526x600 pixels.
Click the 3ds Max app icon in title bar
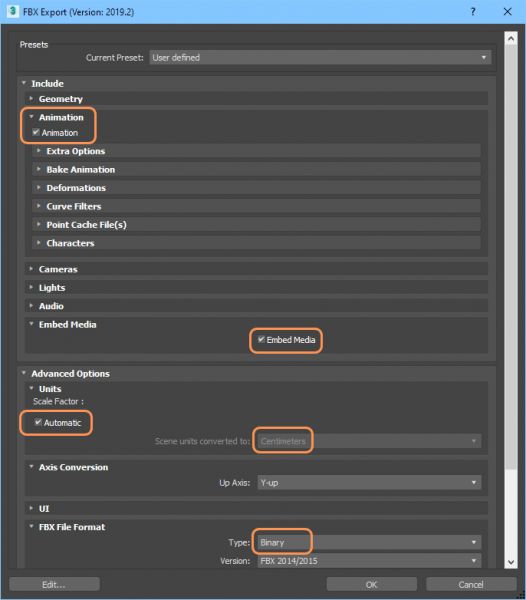coord(12,11)
